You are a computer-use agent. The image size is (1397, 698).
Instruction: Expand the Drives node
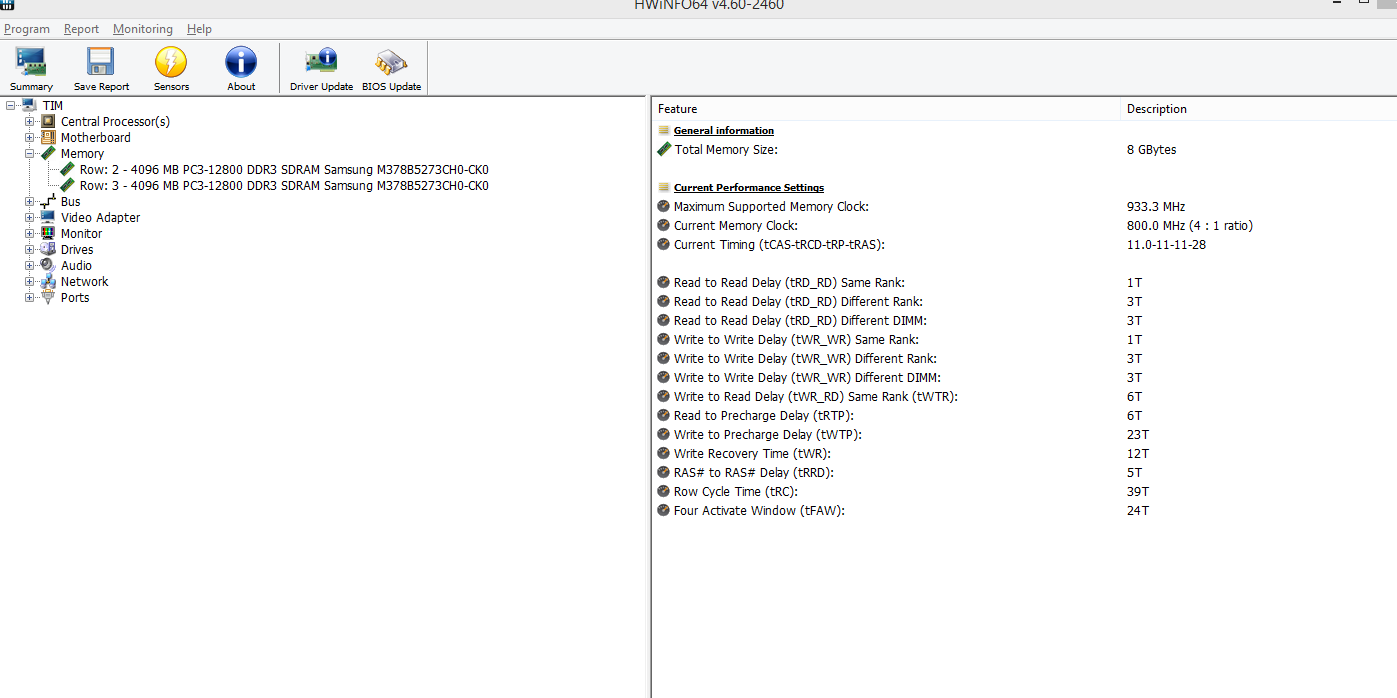pos(30,249)
